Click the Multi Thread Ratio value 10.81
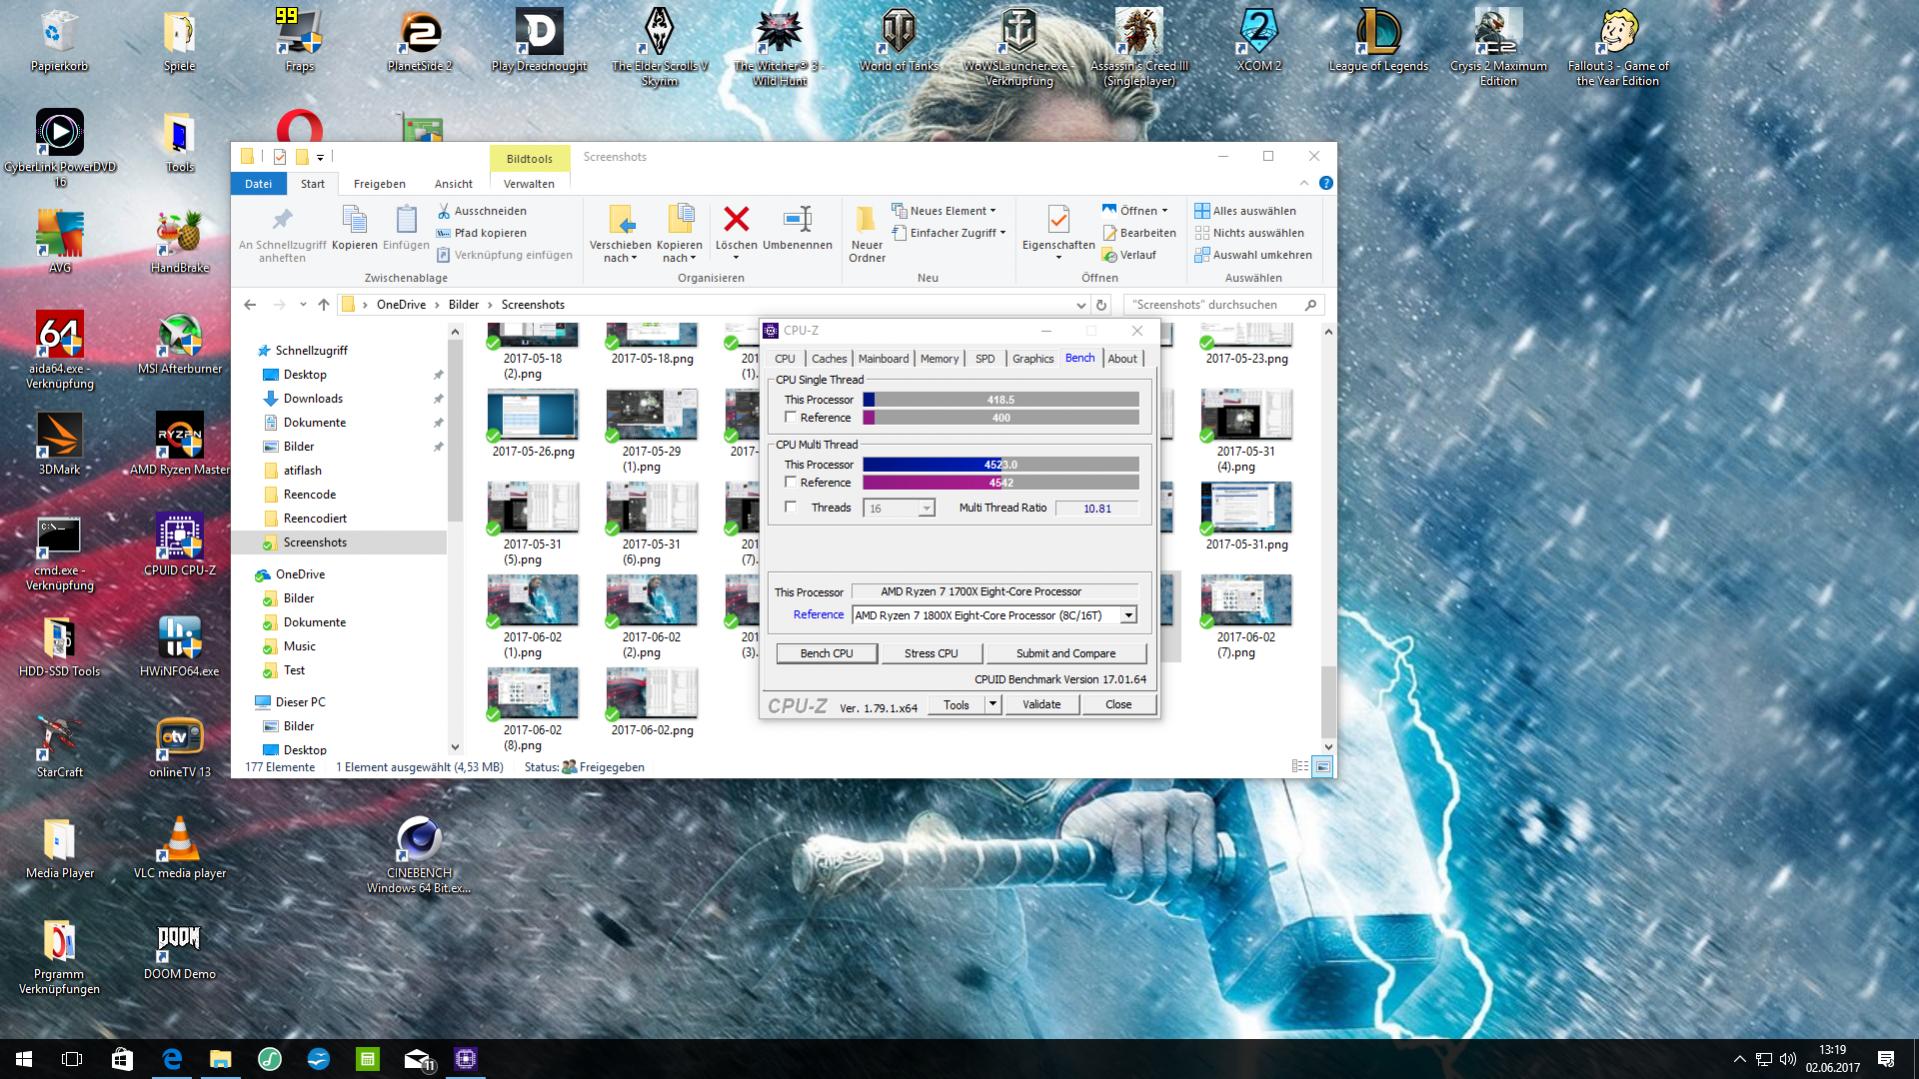Screen dimensions: 1919x1079 coord(1097,508)
